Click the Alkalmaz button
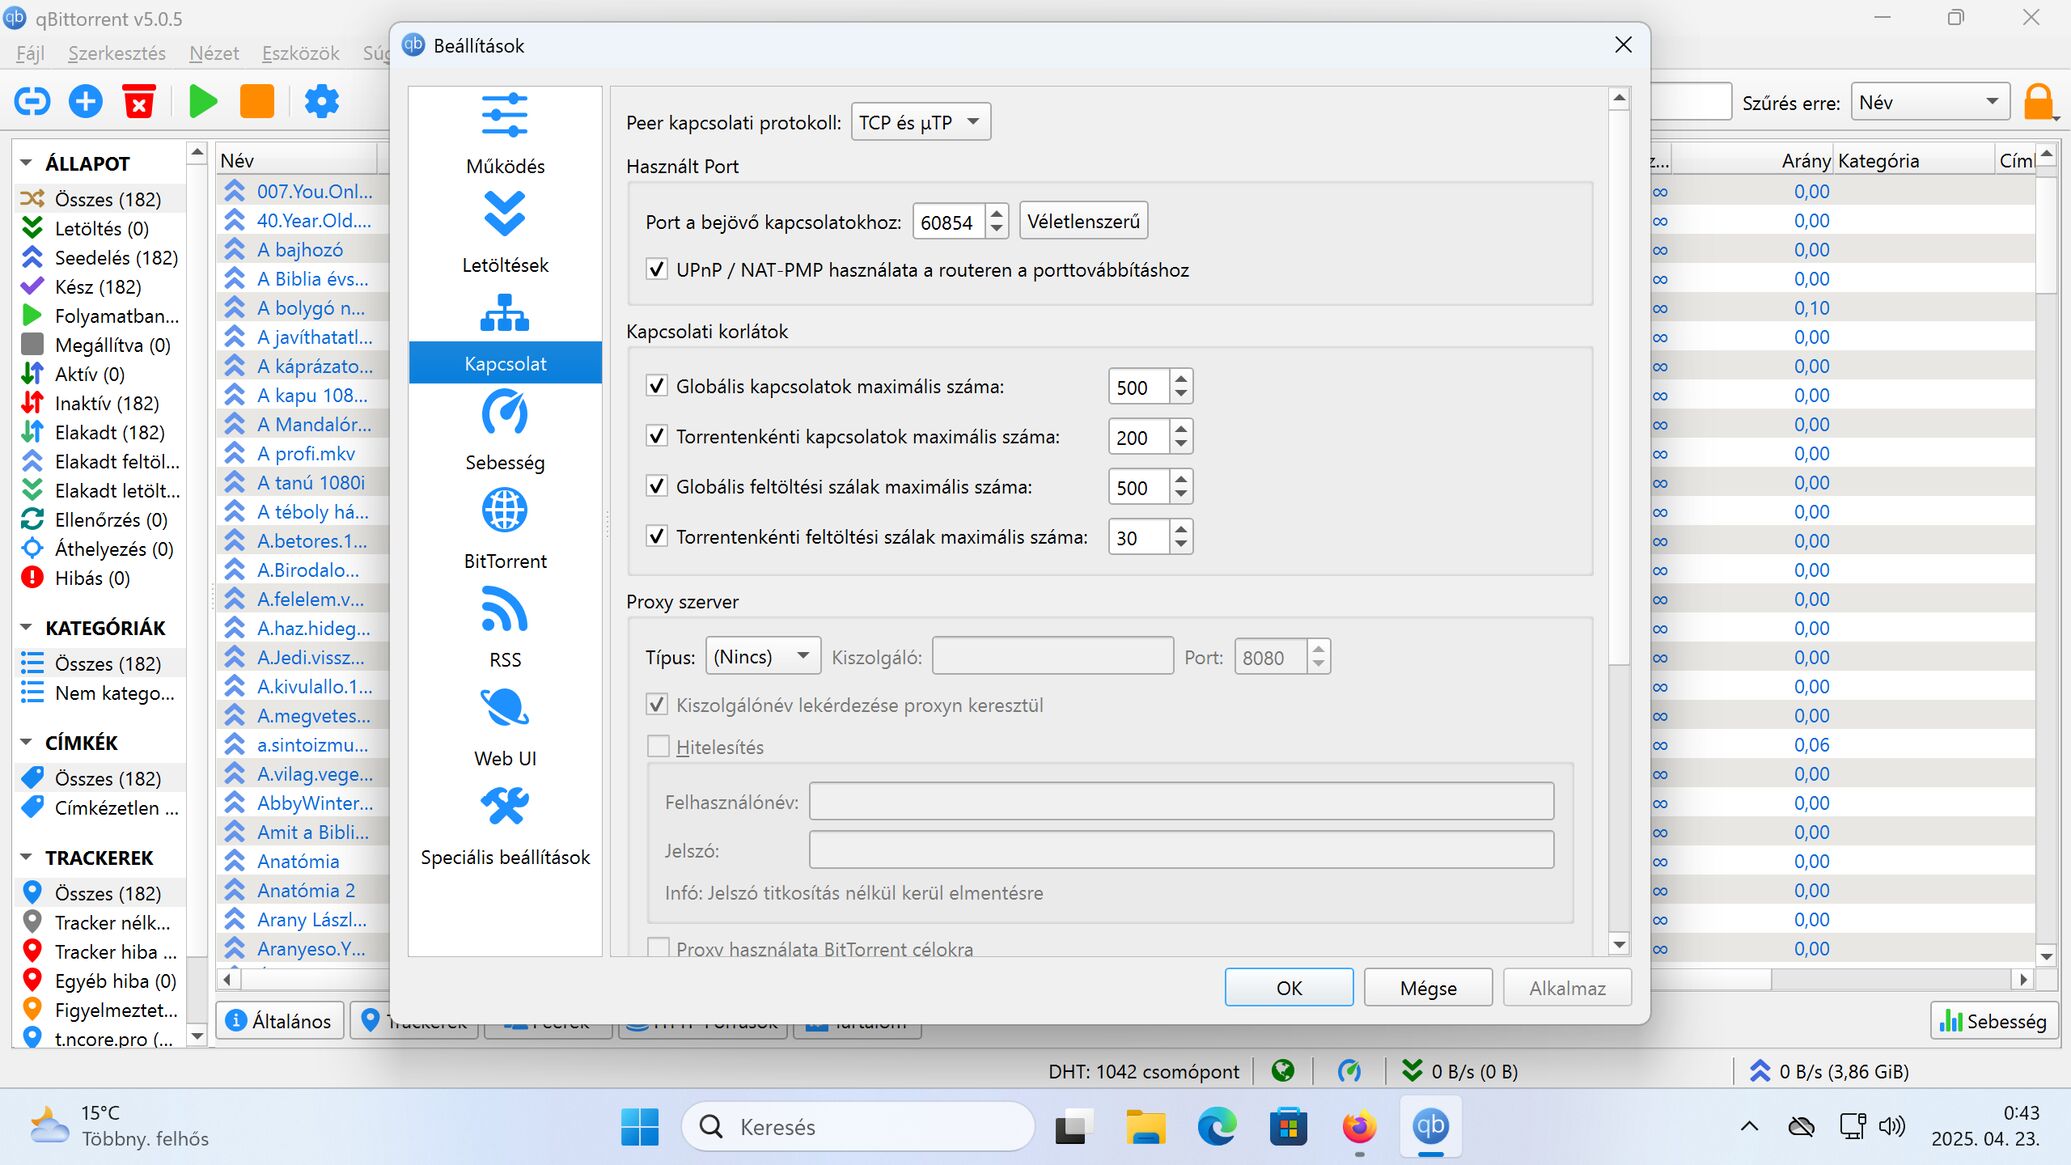Screen dimensions: 2071x1165 pos(1567,988)
